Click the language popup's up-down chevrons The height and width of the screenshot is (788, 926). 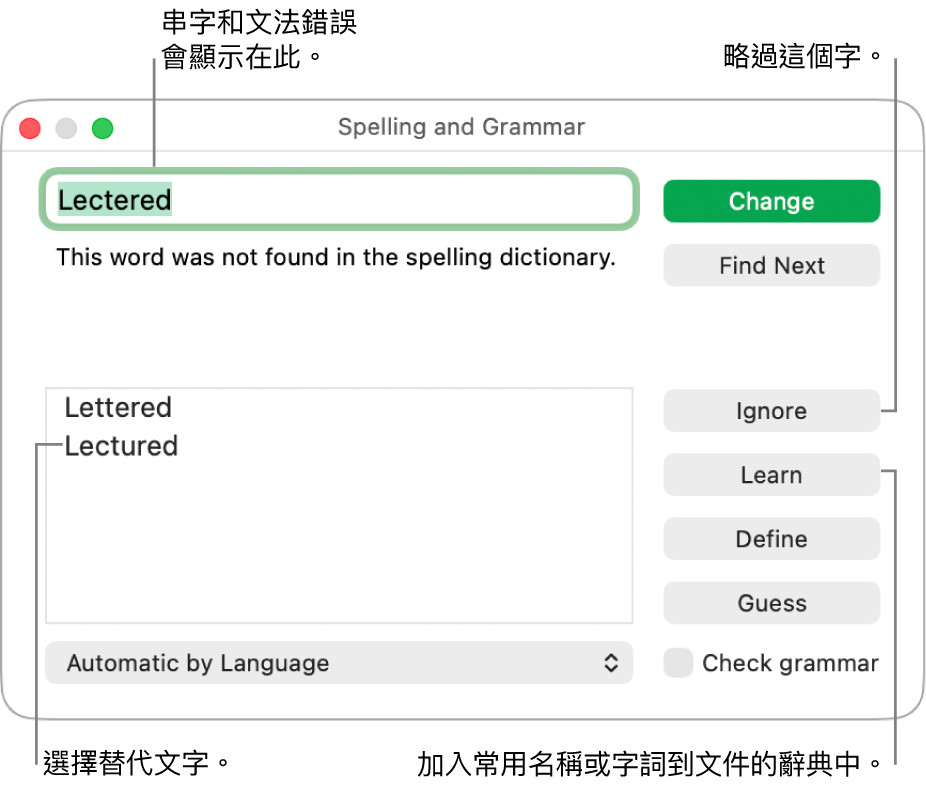(x=611, y=663)
